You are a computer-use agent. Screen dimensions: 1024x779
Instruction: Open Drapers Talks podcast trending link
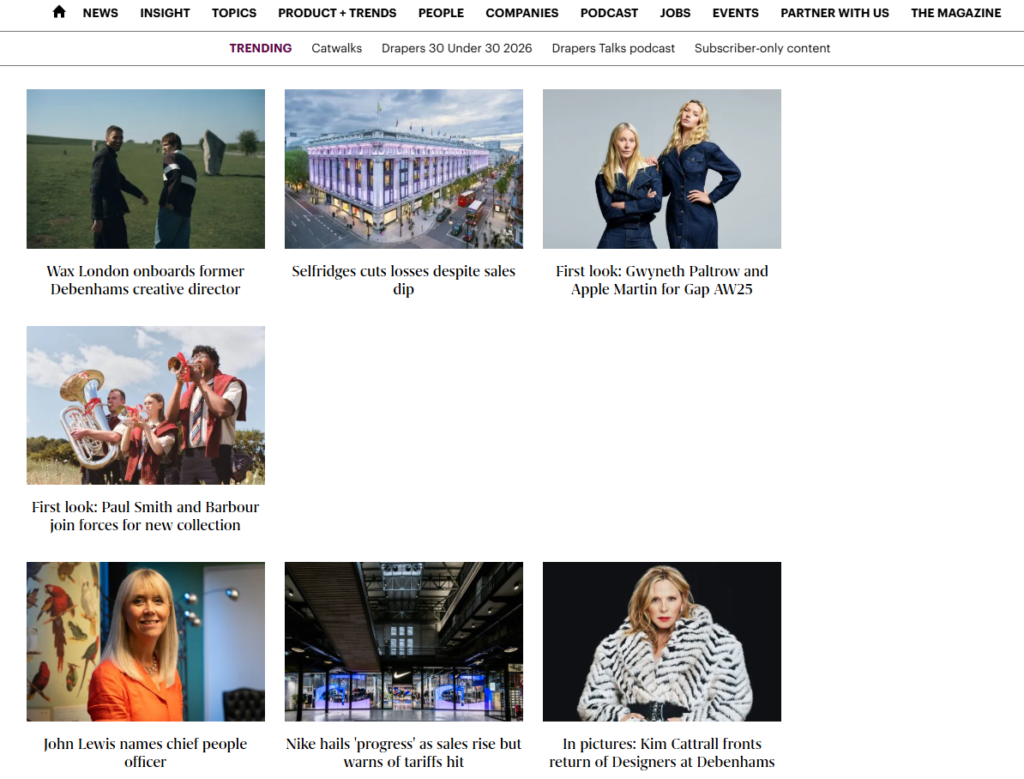[613, 48]
